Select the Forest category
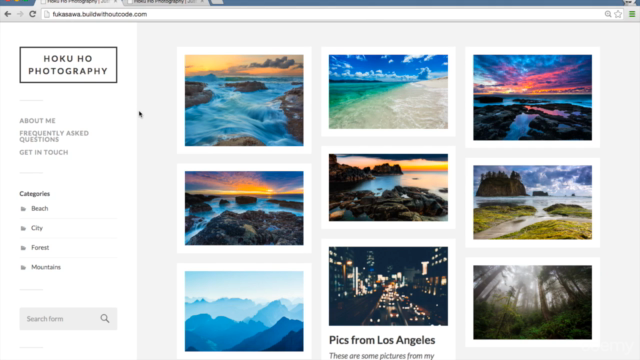The width and height of the screenshot is (640, 360). 40,248
